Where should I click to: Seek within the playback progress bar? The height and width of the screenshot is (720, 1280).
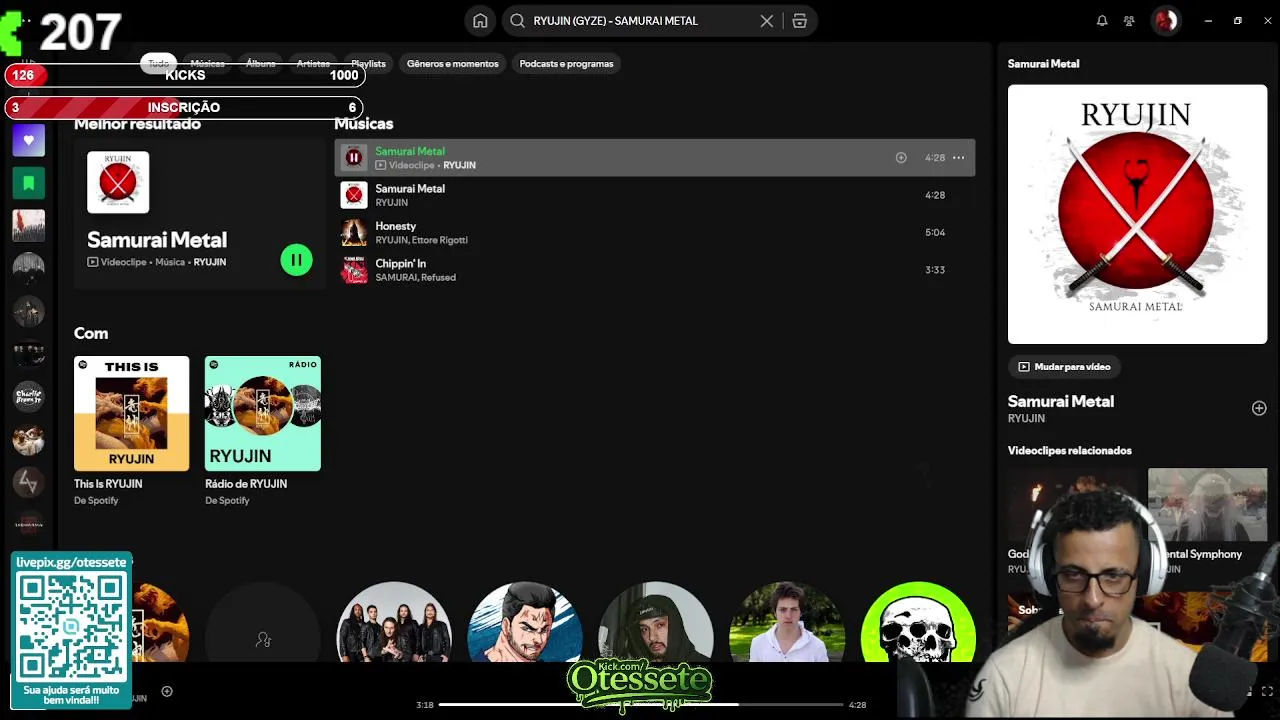(x=641, y=705)
